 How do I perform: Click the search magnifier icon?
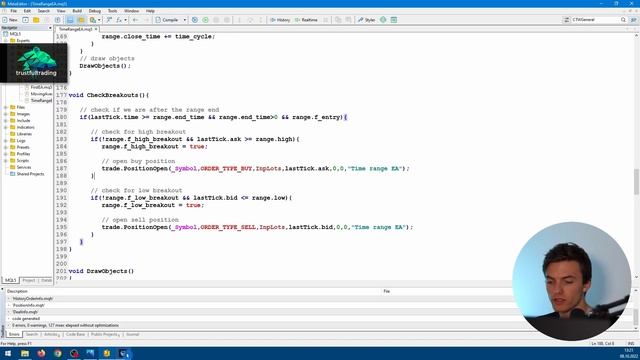pos(623,20)
